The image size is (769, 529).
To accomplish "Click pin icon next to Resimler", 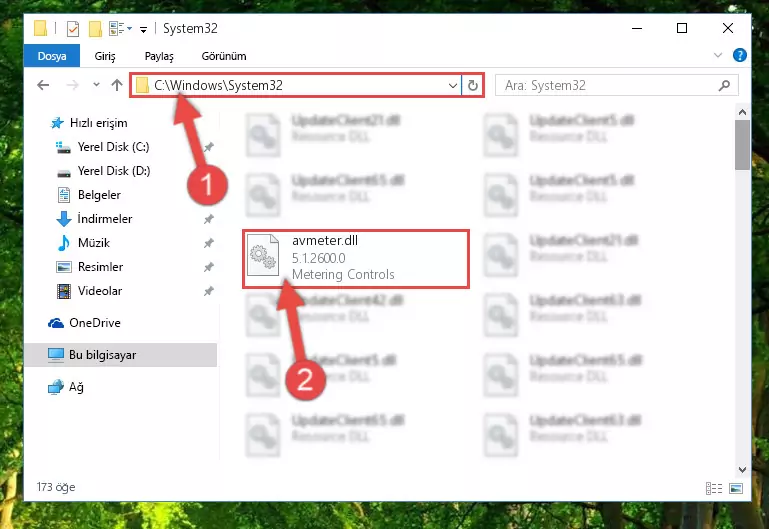I will click(x=208, y=267).
